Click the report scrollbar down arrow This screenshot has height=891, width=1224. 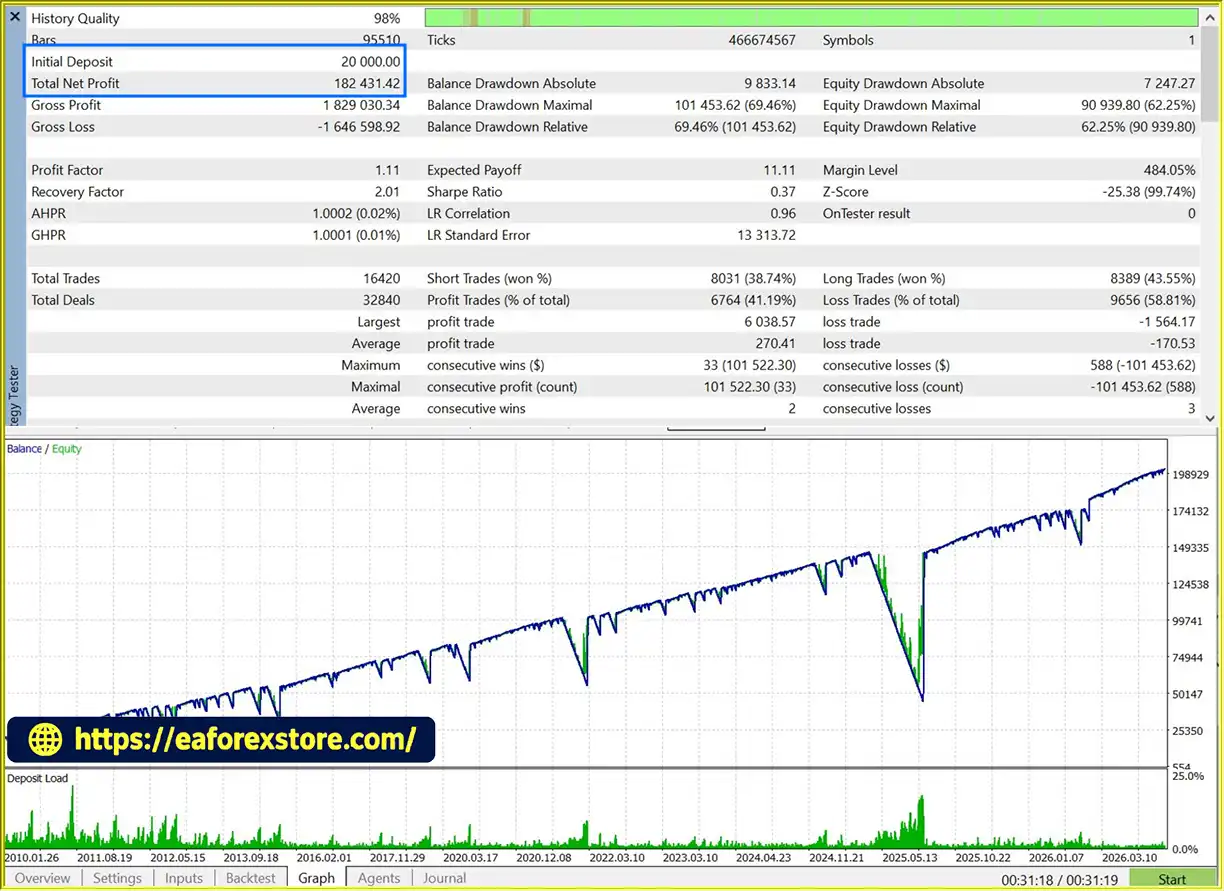[1210, 418]
